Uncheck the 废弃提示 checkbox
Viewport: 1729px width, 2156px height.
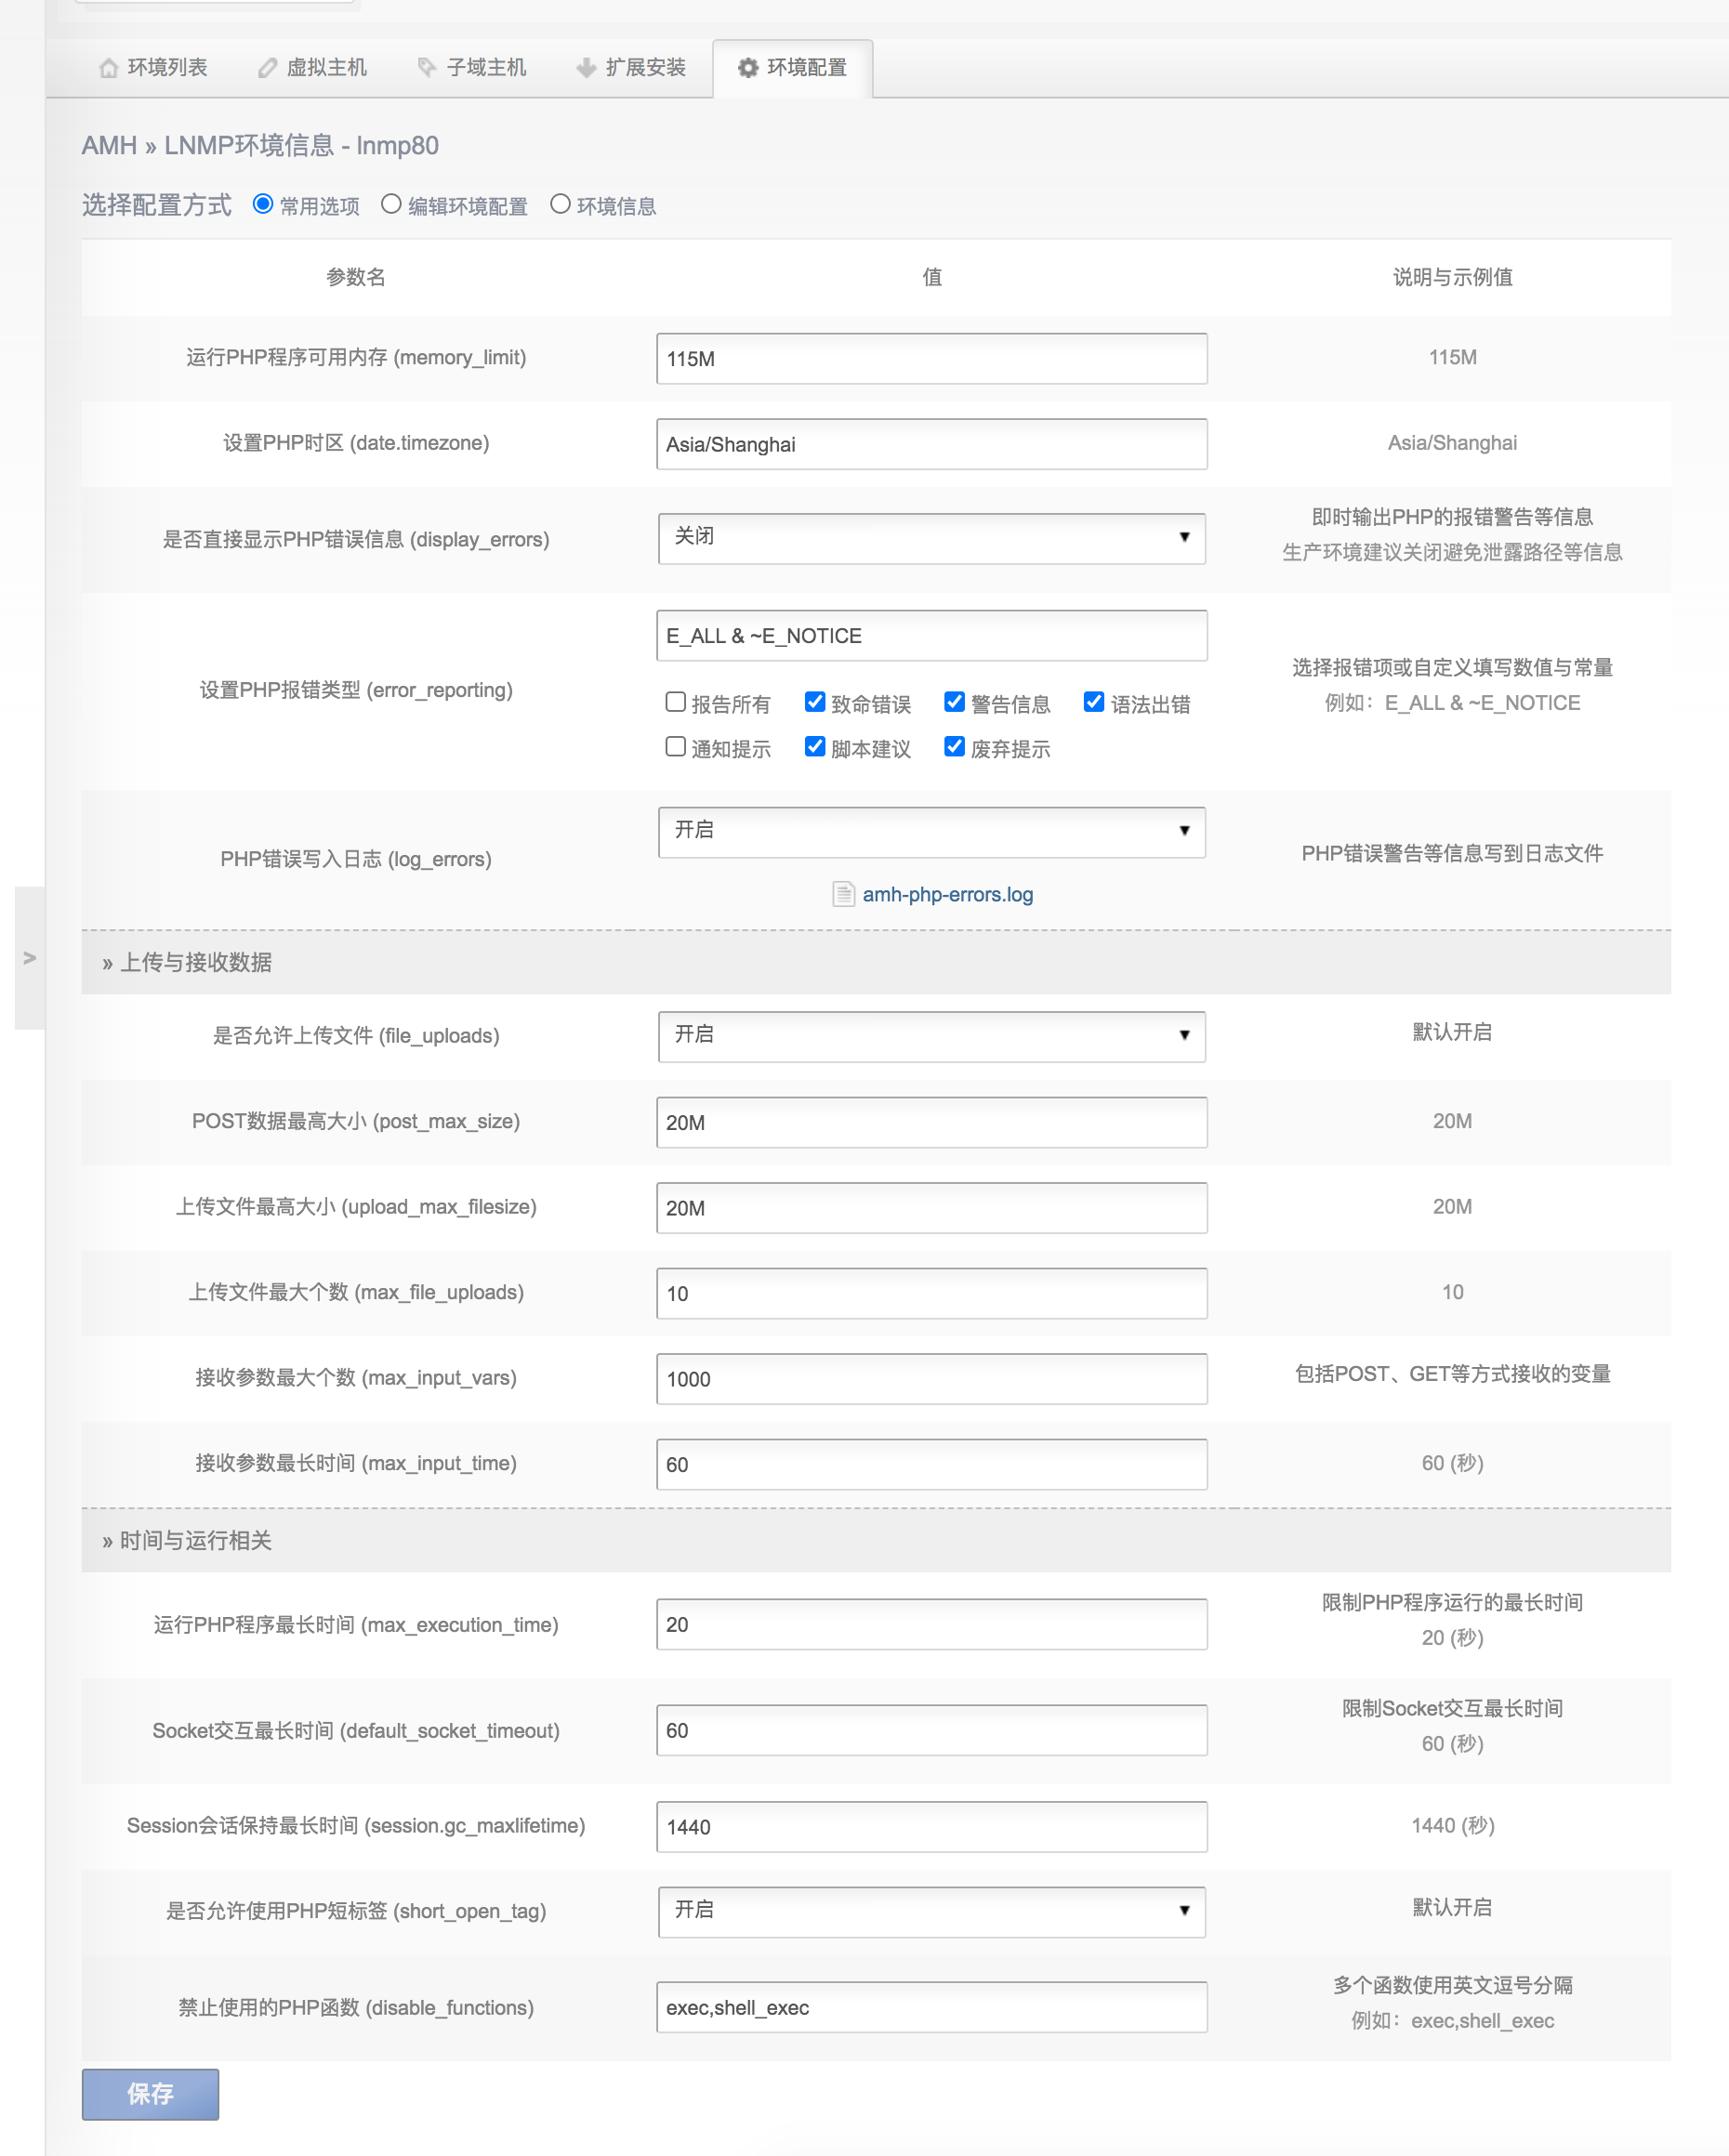coord(955,747)
